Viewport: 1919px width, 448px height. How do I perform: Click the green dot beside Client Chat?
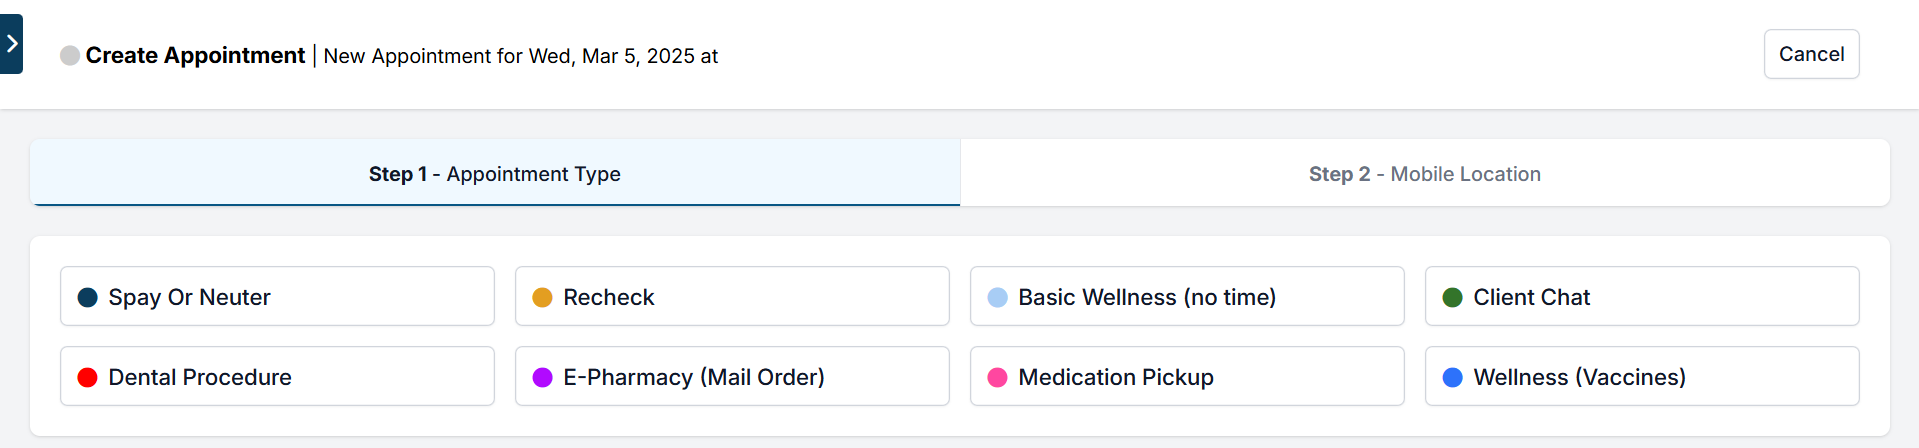pos(1453,297)
